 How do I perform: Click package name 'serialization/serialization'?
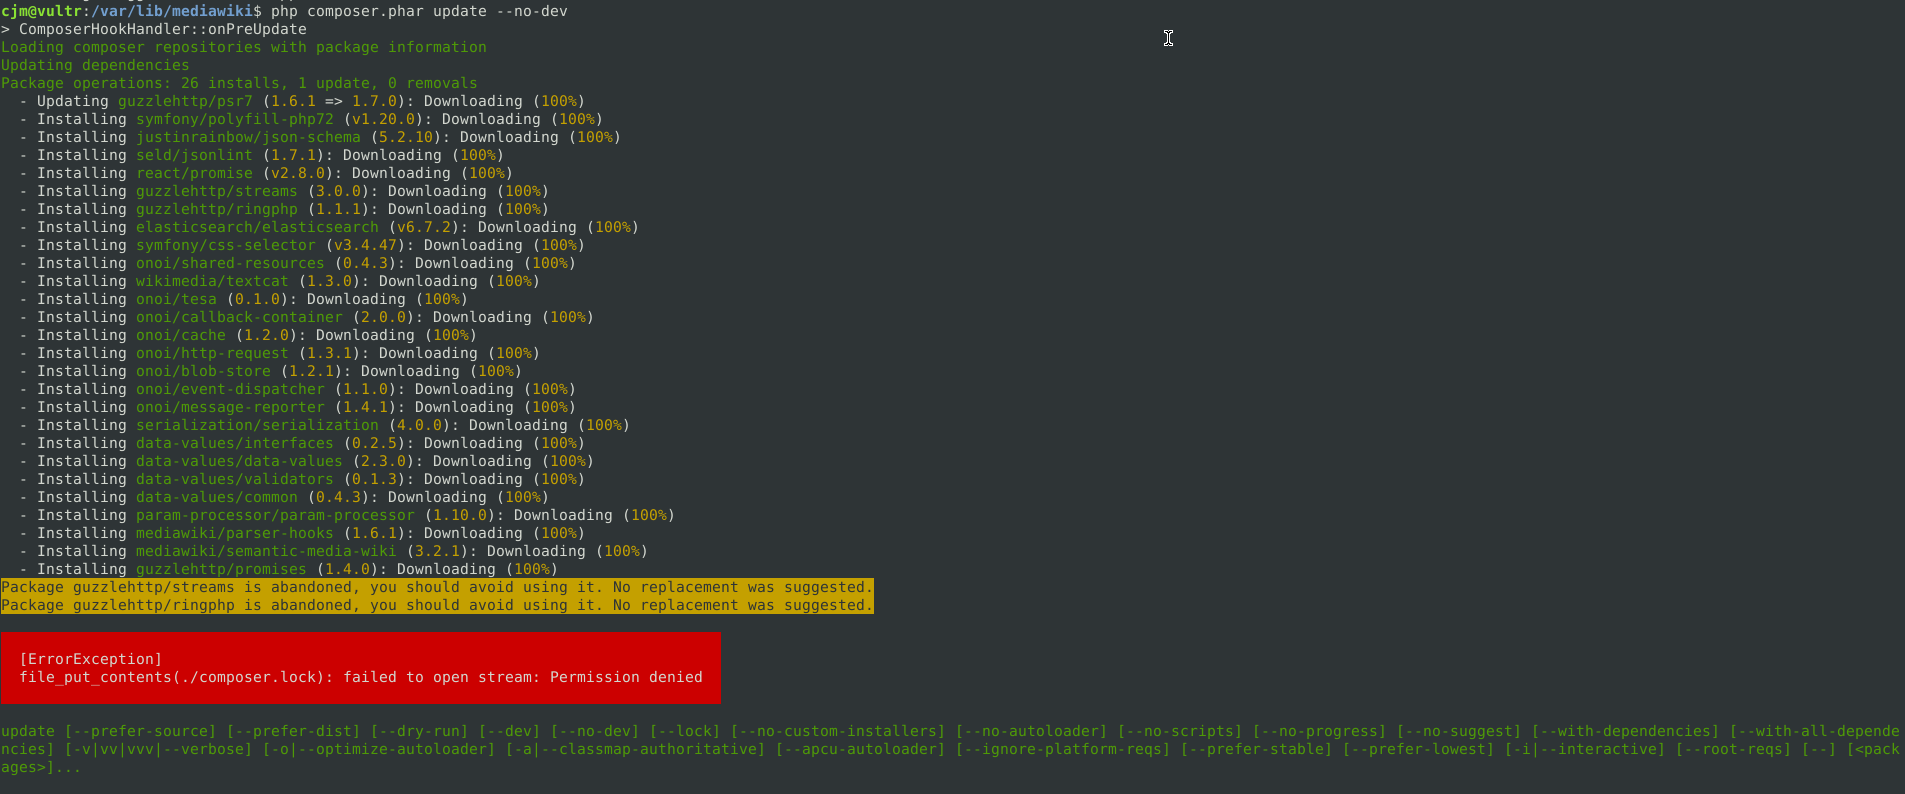257,425
